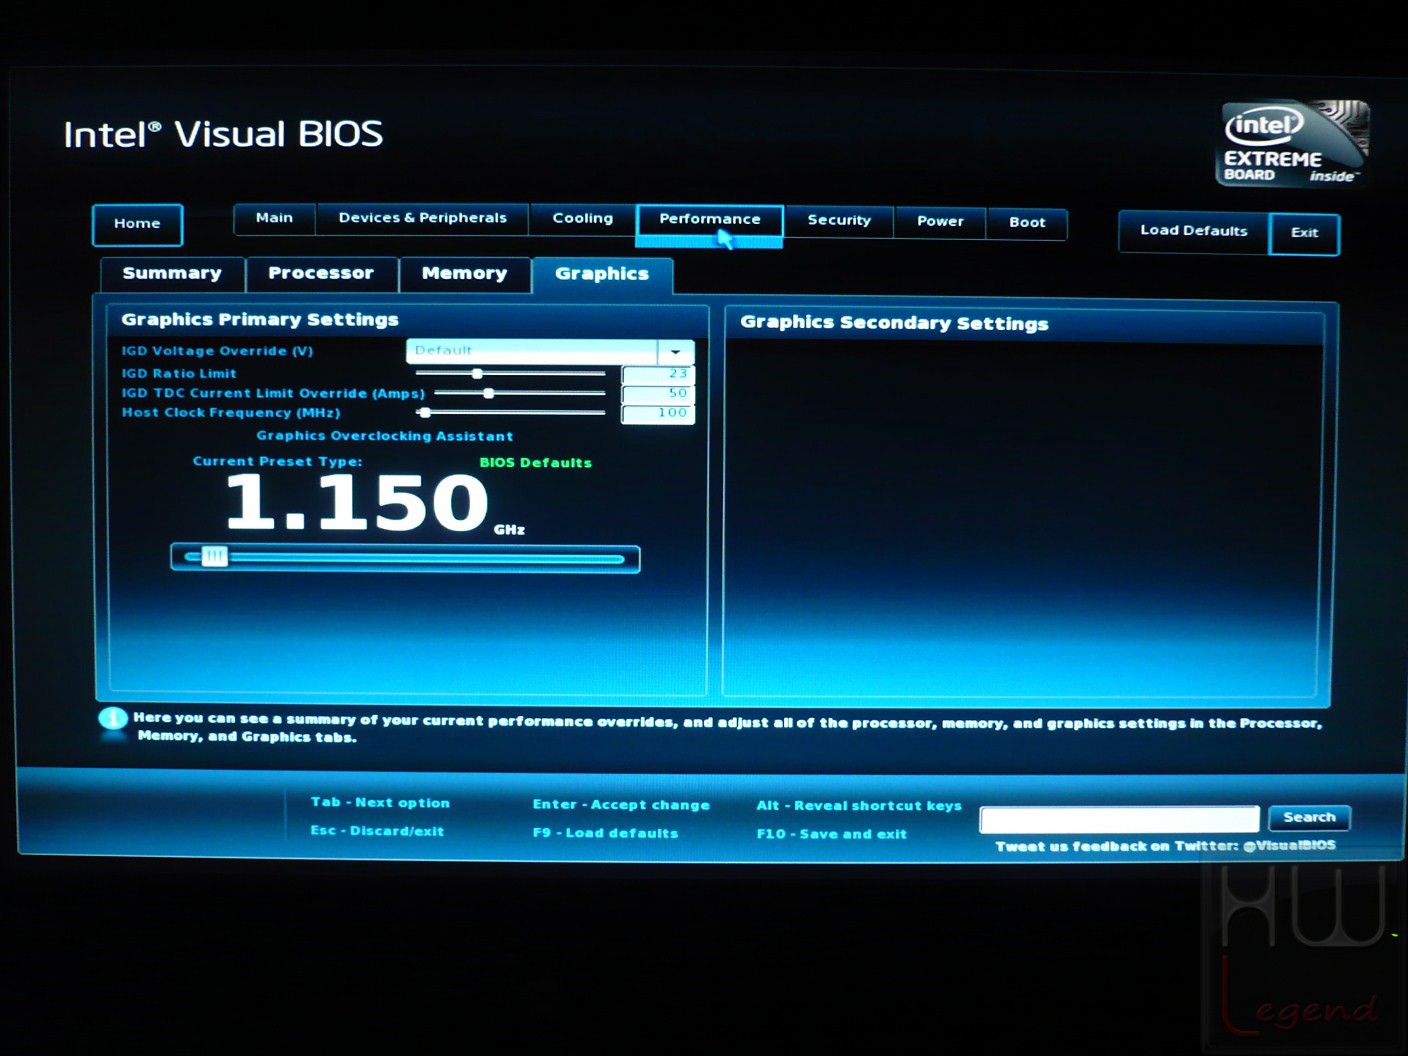Screen dimensions: 1408x1056
Task: Open the Memory sub-tab
Action: pos(464,274)
